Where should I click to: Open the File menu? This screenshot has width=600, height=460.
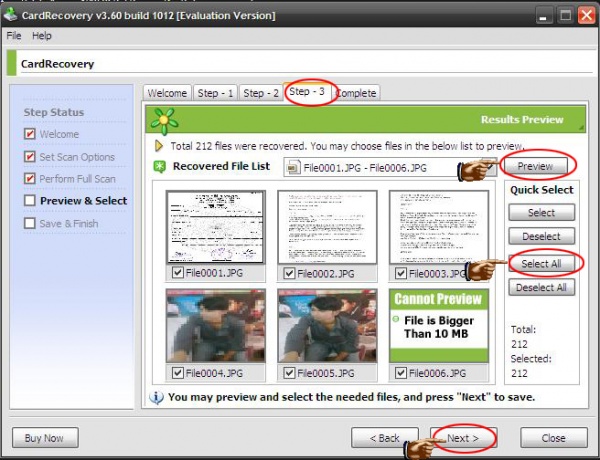14,36
